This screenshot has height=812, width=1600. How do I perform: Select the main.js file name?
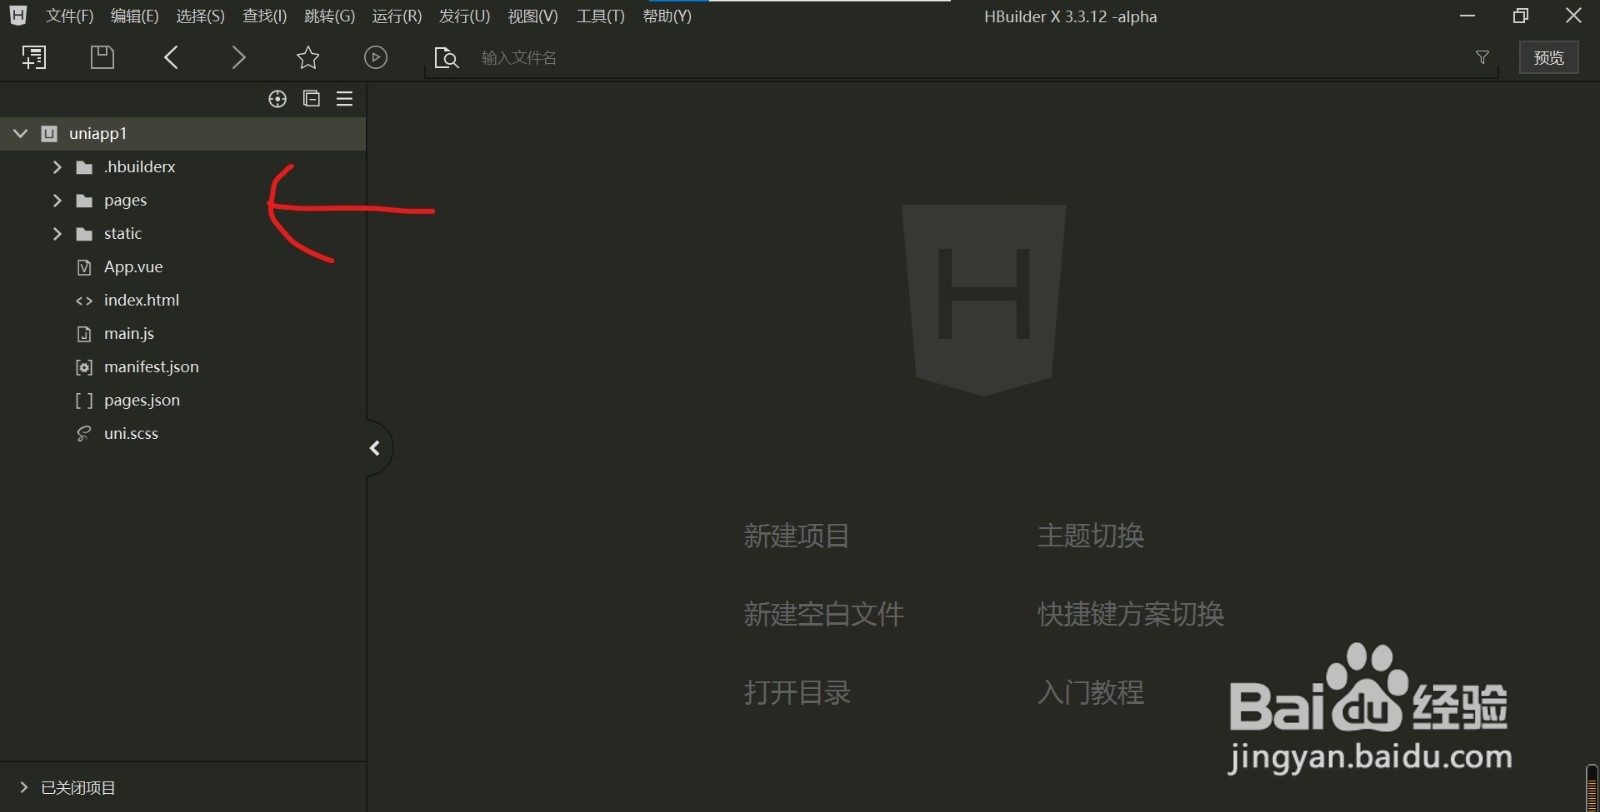point(129,334)
